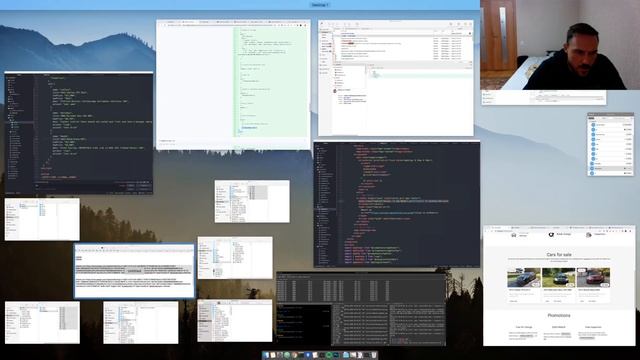Open the narrow contact list window with blue avatars

coord(611,144)
